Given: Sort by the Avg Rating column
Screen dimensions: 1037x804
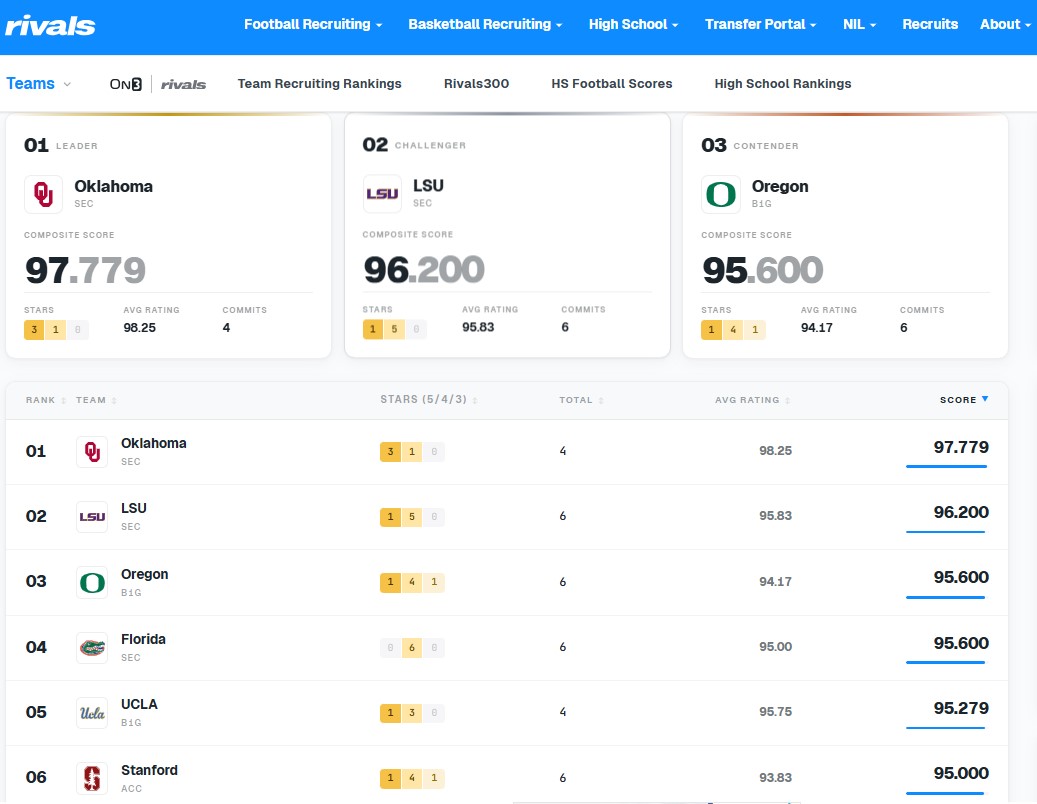Looking at the screenshot, I should 753,400.
